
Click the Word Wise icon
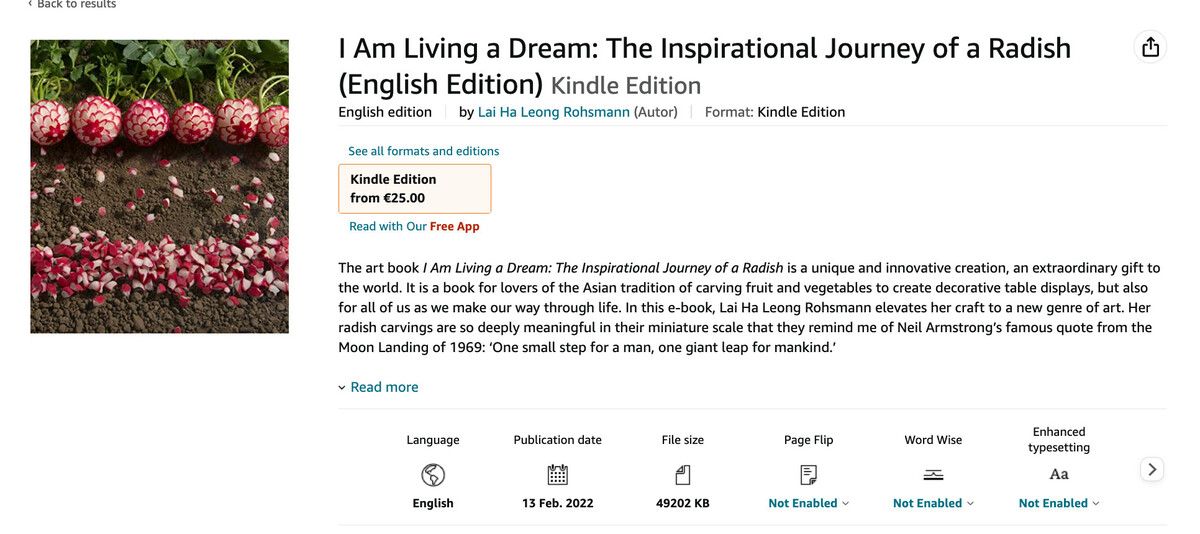pos(933,474)
